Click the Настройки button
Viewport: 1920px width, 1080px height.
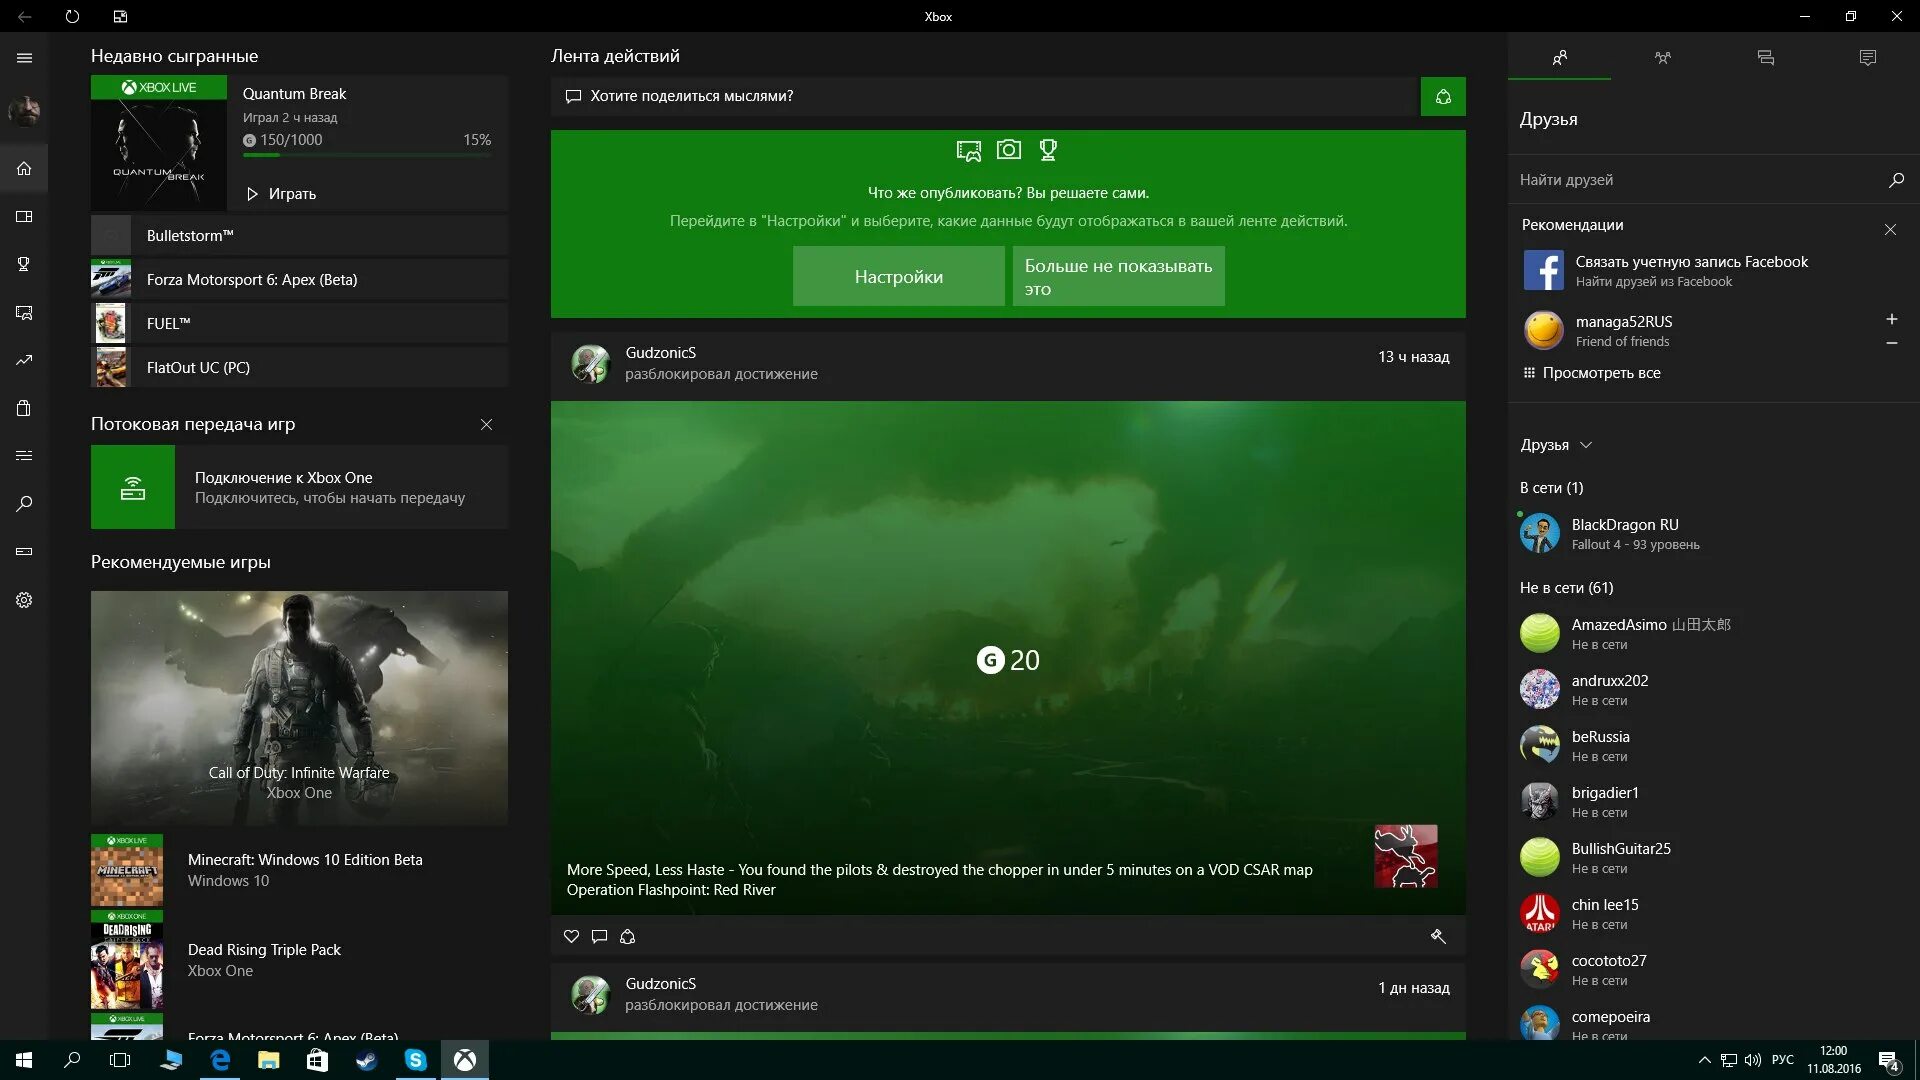(898, 277)
